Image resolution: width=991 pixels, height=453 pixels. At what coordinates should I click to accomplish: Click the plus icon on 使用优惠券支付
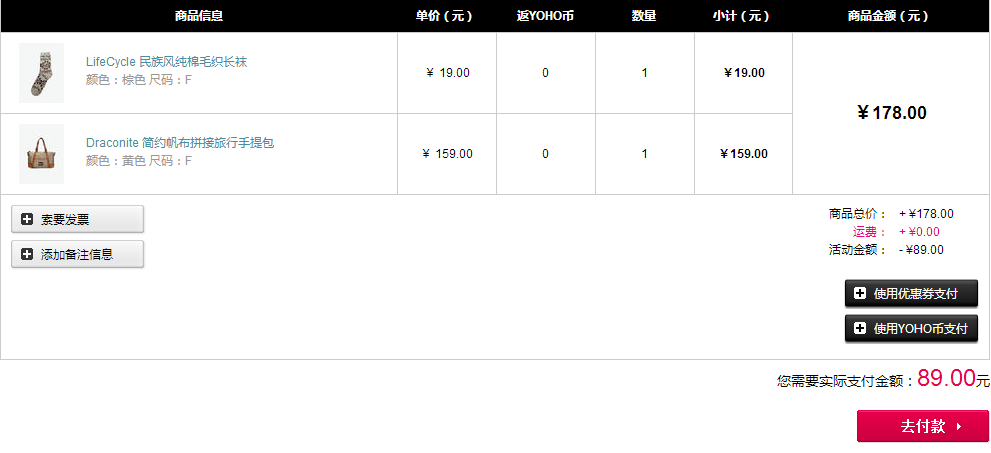click(860, 293)
